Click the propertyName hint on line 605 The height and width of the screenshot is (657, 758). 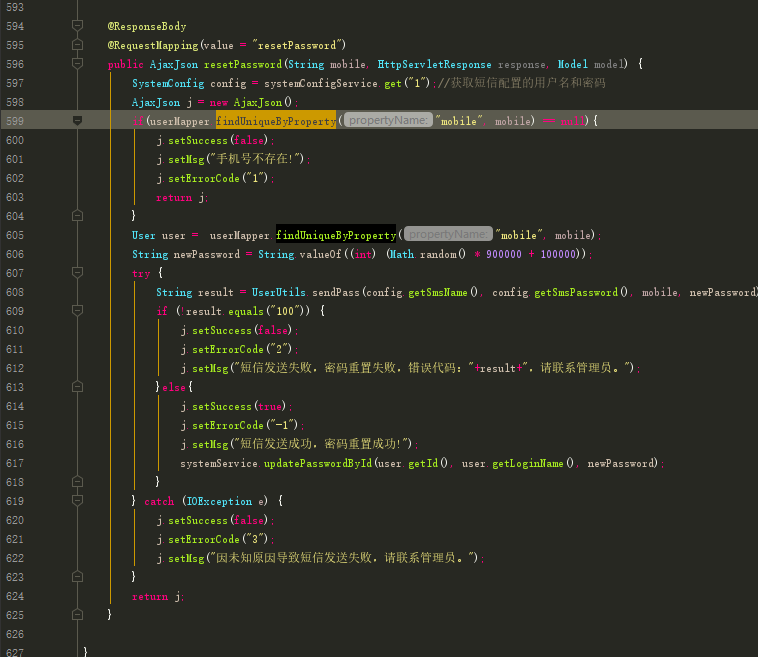tap(448, 234)
